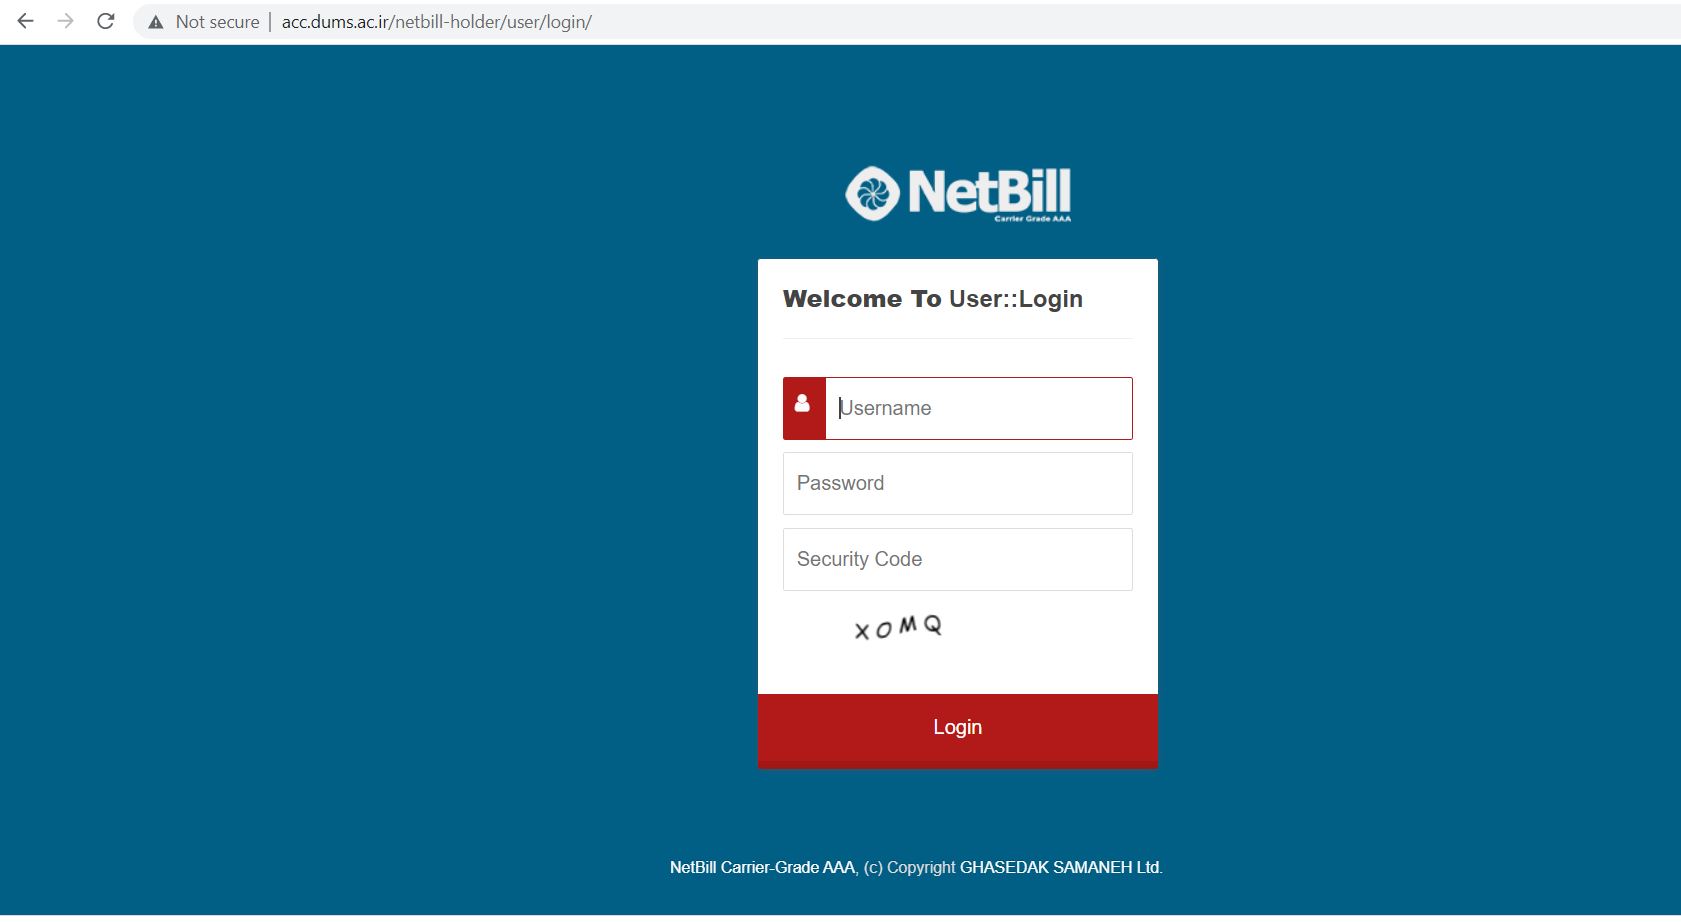Image resolution: width=1681 pixels, height=922 pixels.
Task: Focus the Security Code input field
Action: (958, 559)
